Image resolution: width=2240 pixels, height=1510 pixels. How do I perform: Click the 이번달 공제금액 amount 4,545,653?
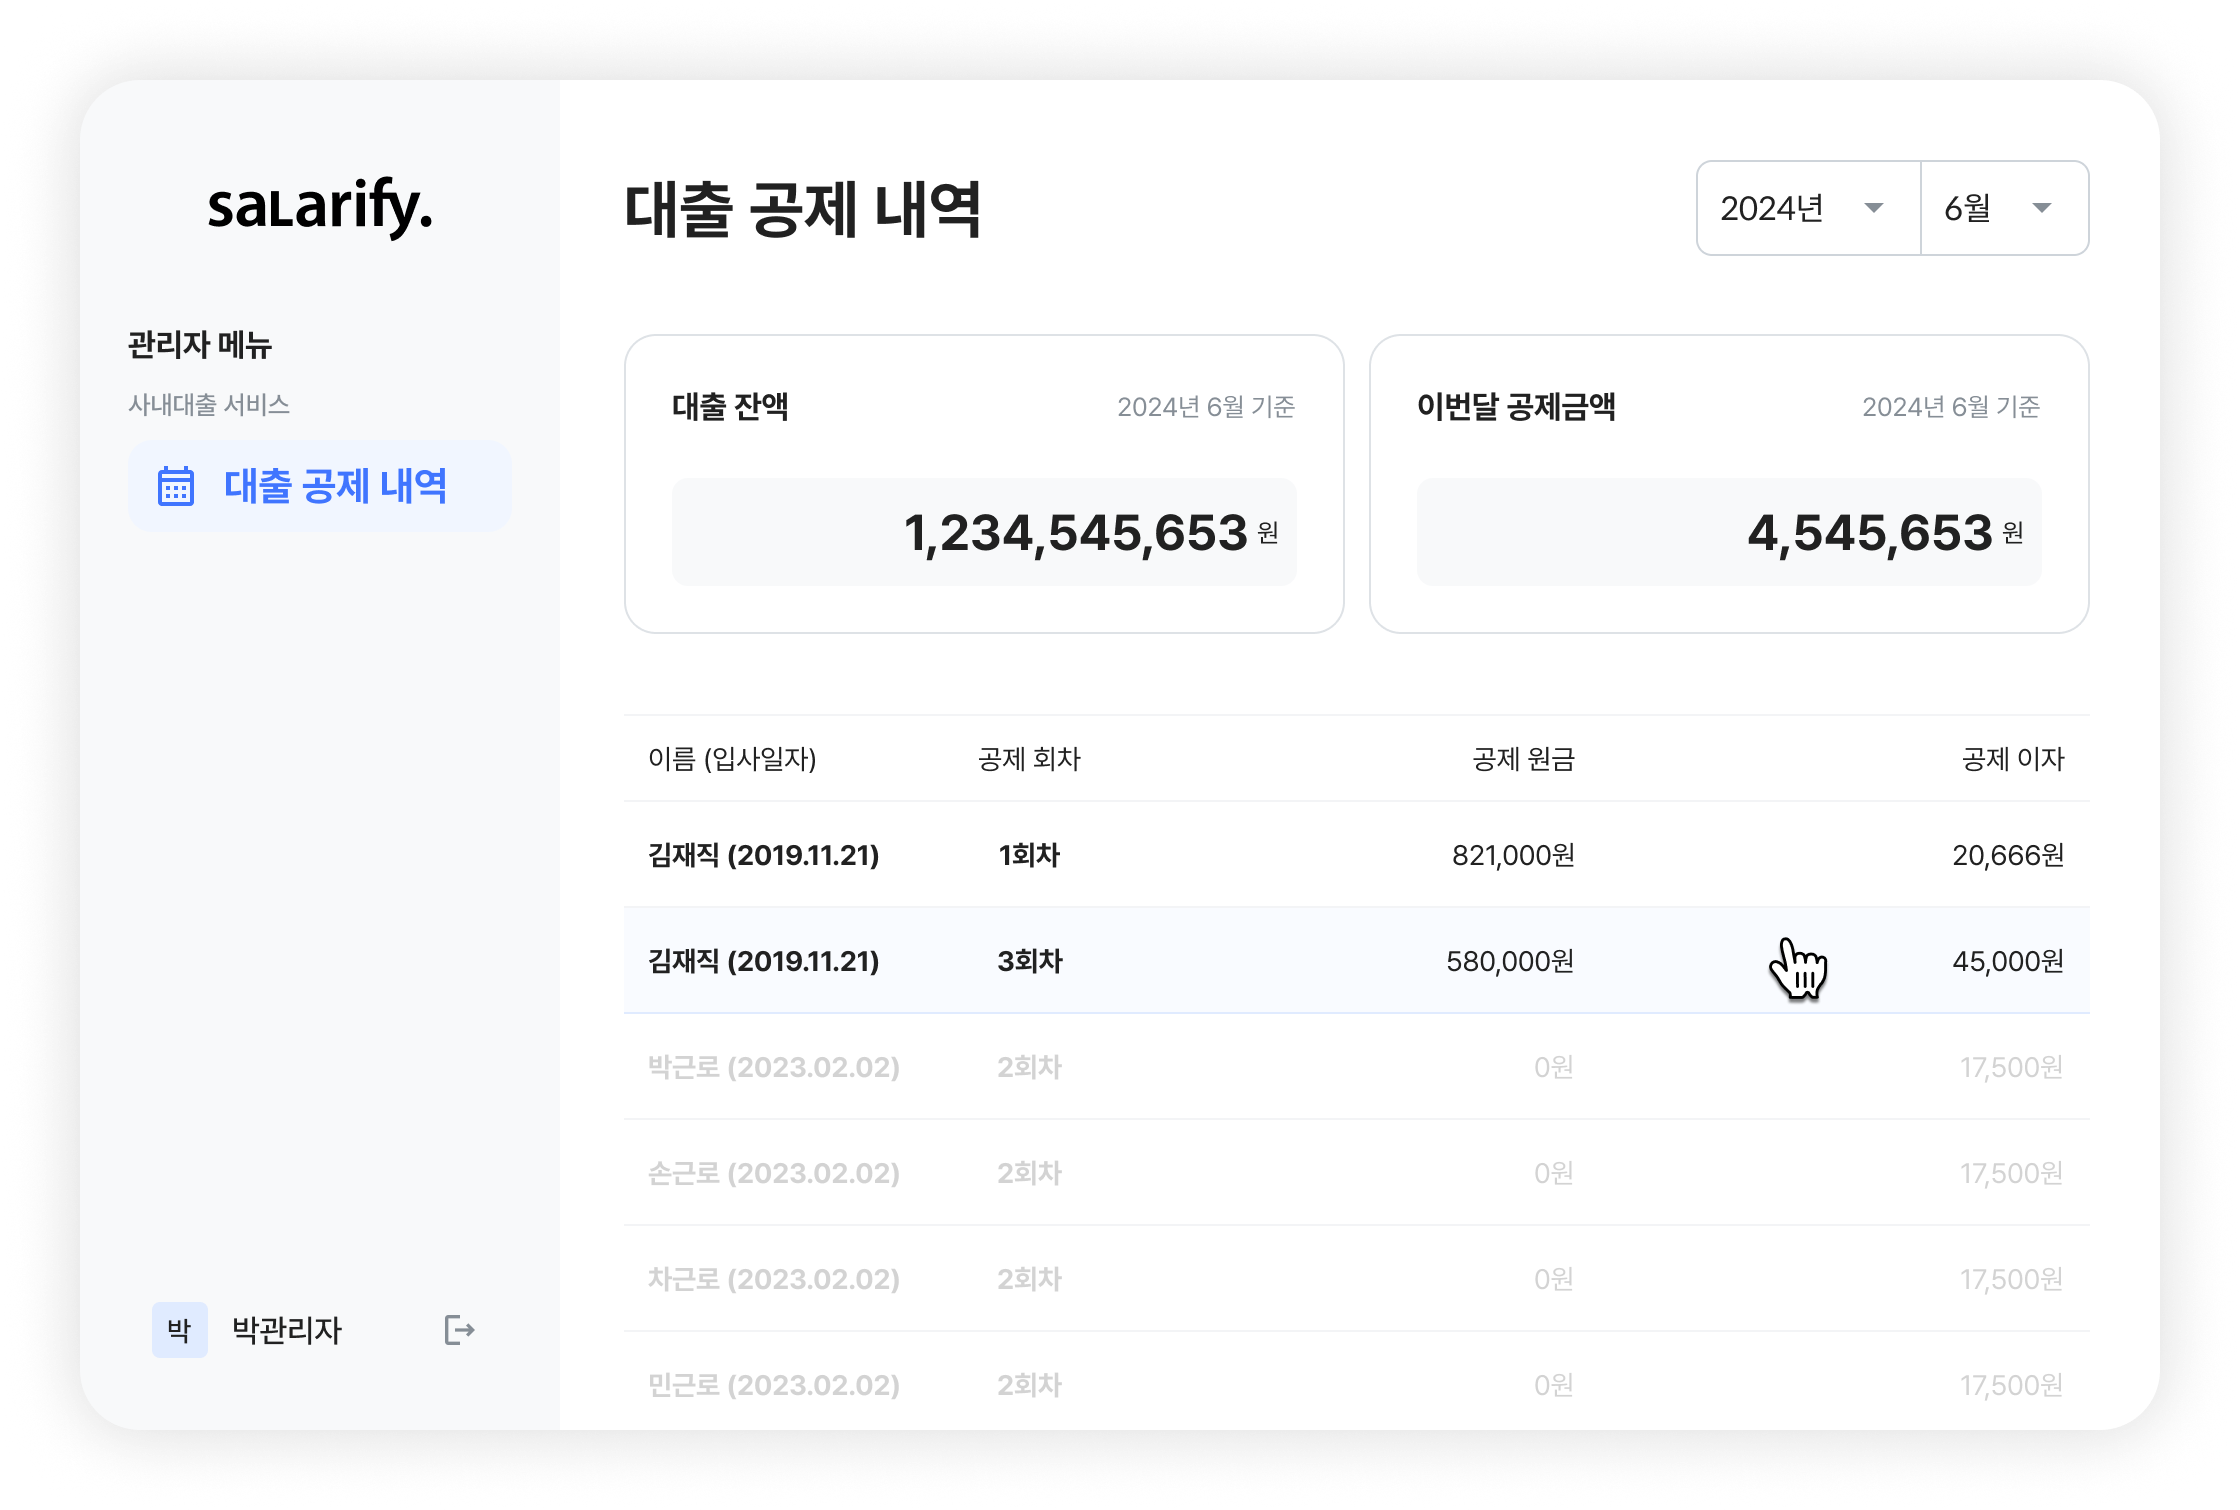[1869, 532]
